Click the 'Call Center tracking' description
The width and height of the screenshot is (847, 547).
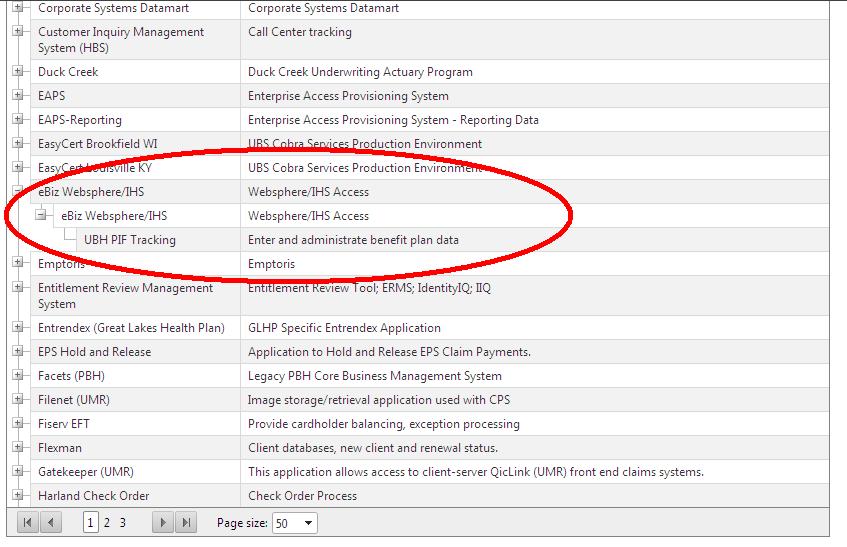[300, 32]
